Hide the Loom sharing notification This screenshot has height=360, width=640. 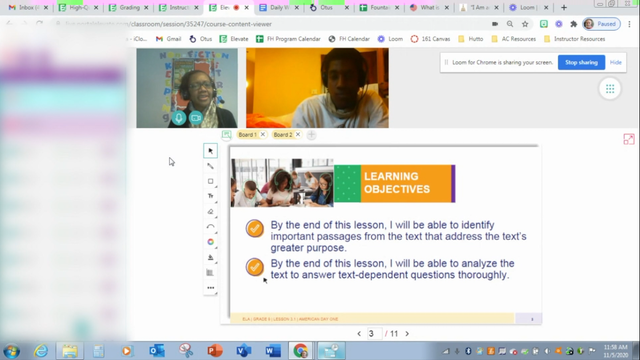616,62
